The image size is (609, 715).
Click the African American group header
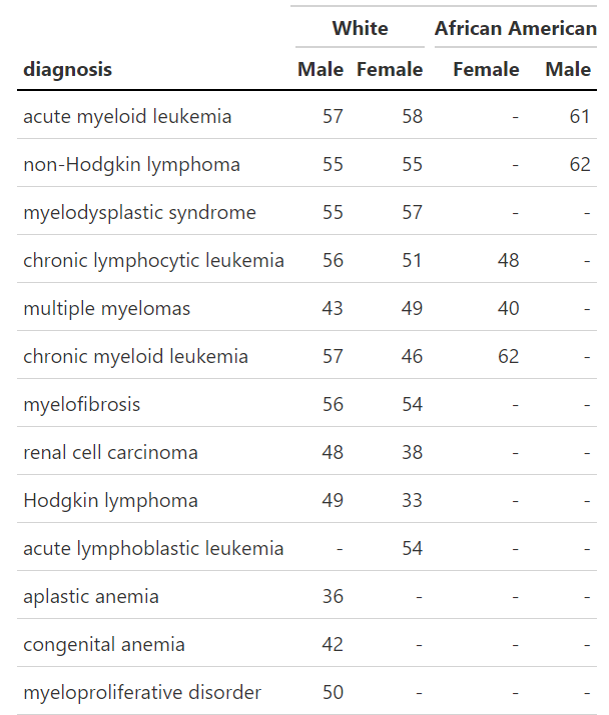(x=515, y=28)
